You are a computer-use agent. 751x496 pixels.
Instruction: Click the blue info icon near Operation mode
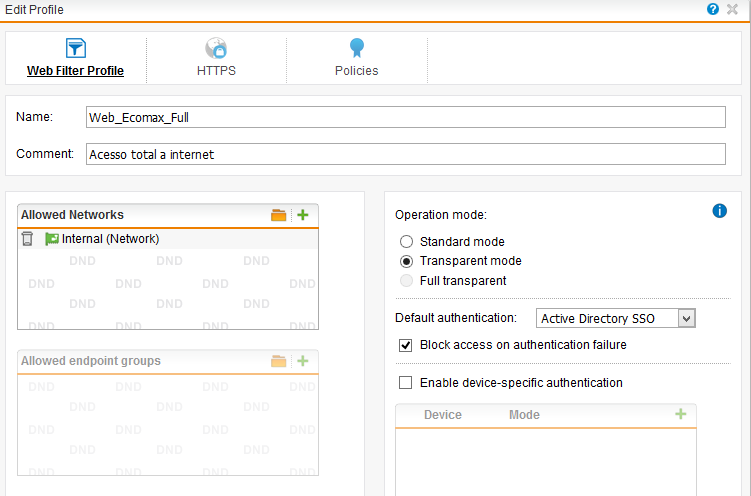[719, 210]
